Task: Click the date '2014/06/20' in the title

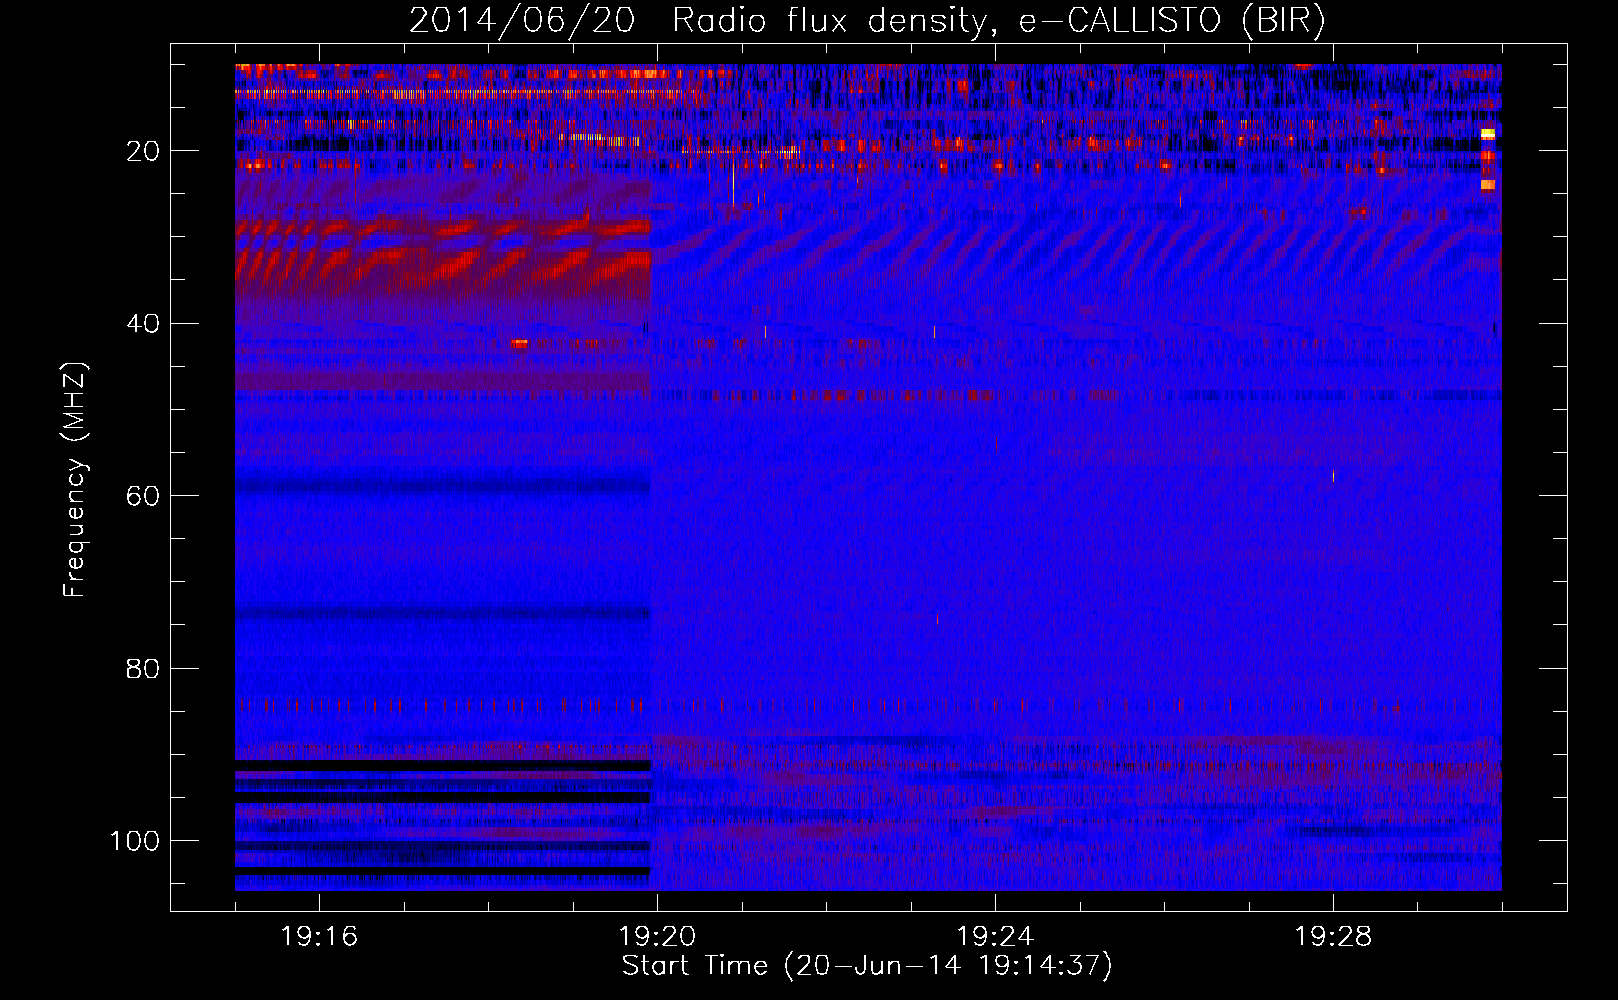Action: click(x=521, y=21)
